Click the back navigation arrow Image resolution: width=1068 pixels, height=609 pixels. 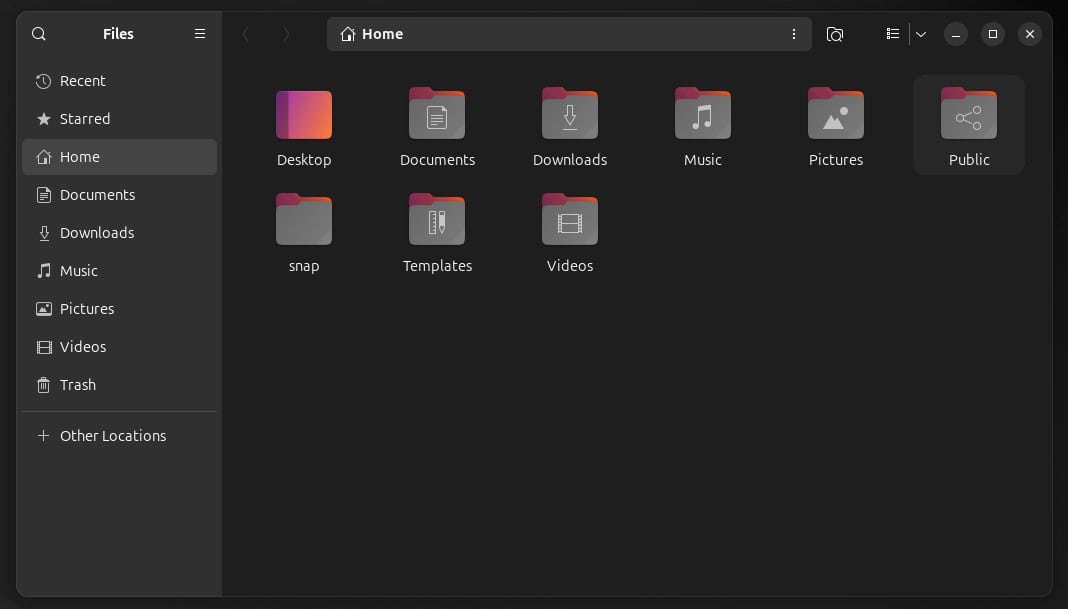coord(246,33)
